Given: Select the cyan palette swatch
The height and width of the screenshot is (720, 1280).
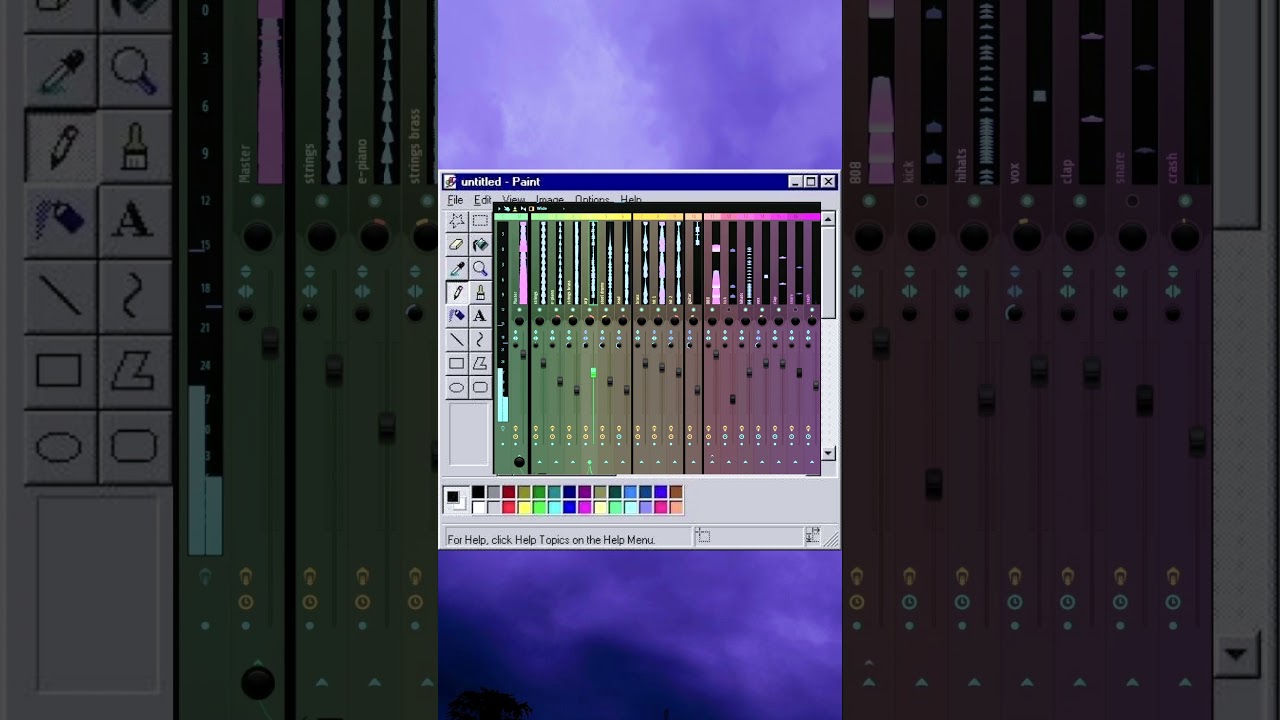Looking at the screenshot, I should click(x=554, y=507).
